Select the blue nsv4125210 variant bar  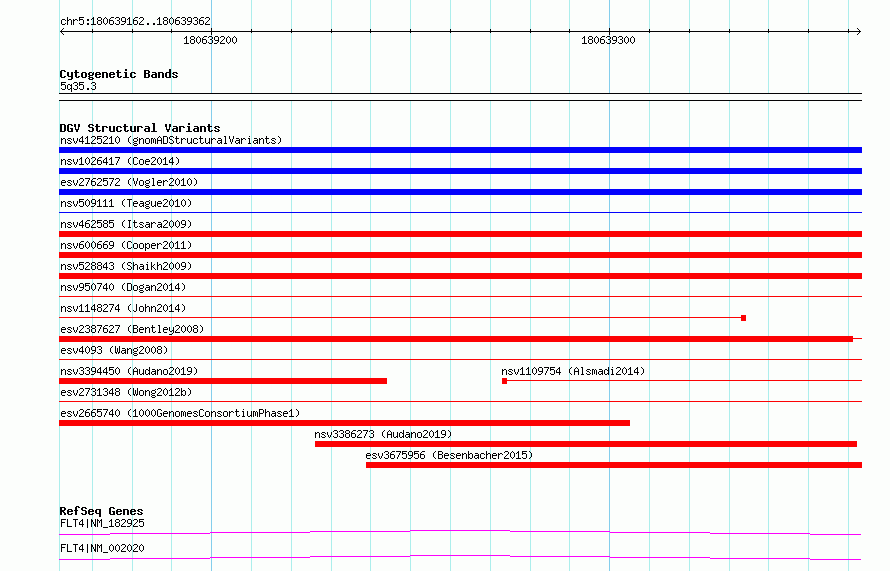click(460, 150)
